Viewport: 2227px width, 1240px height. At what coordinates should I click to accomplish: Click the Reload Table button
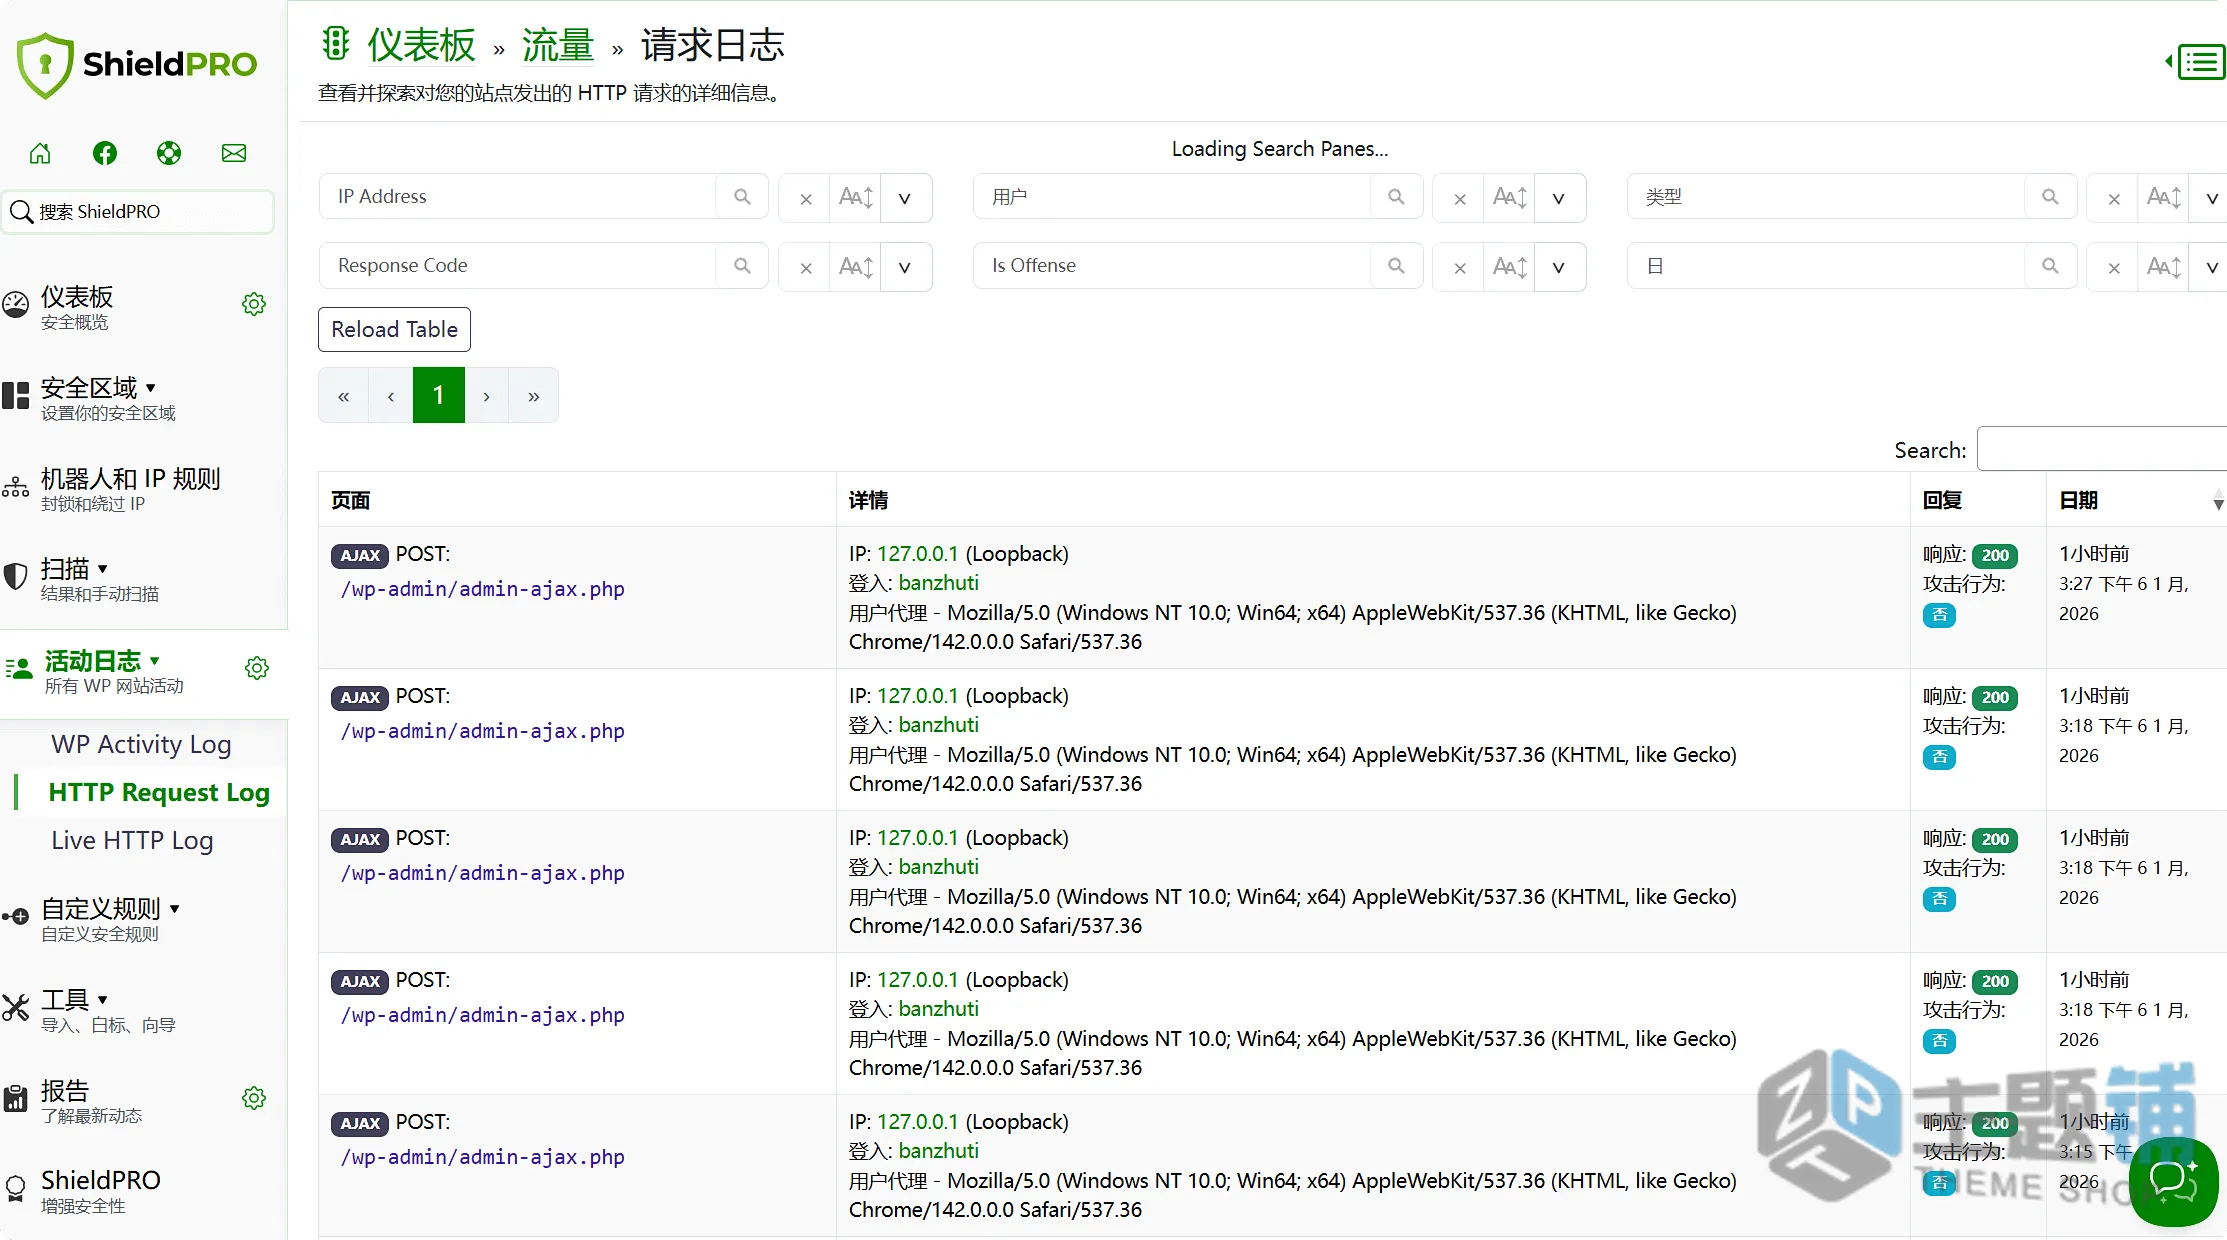[394, 329]
